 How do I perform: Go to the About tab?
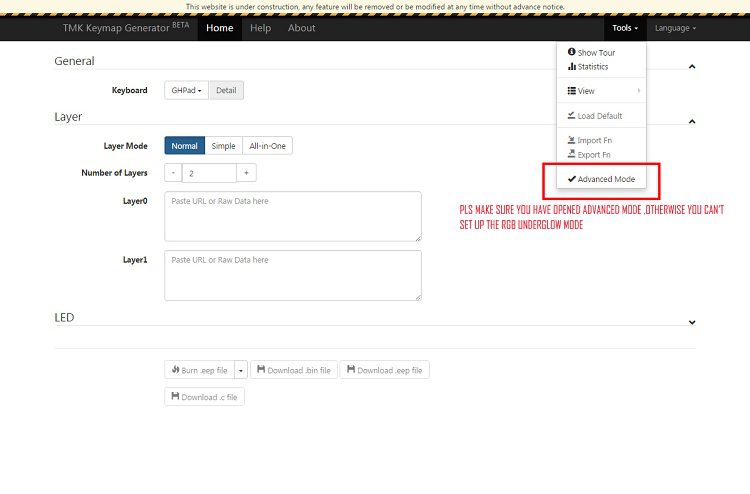[x=301, y=28]
